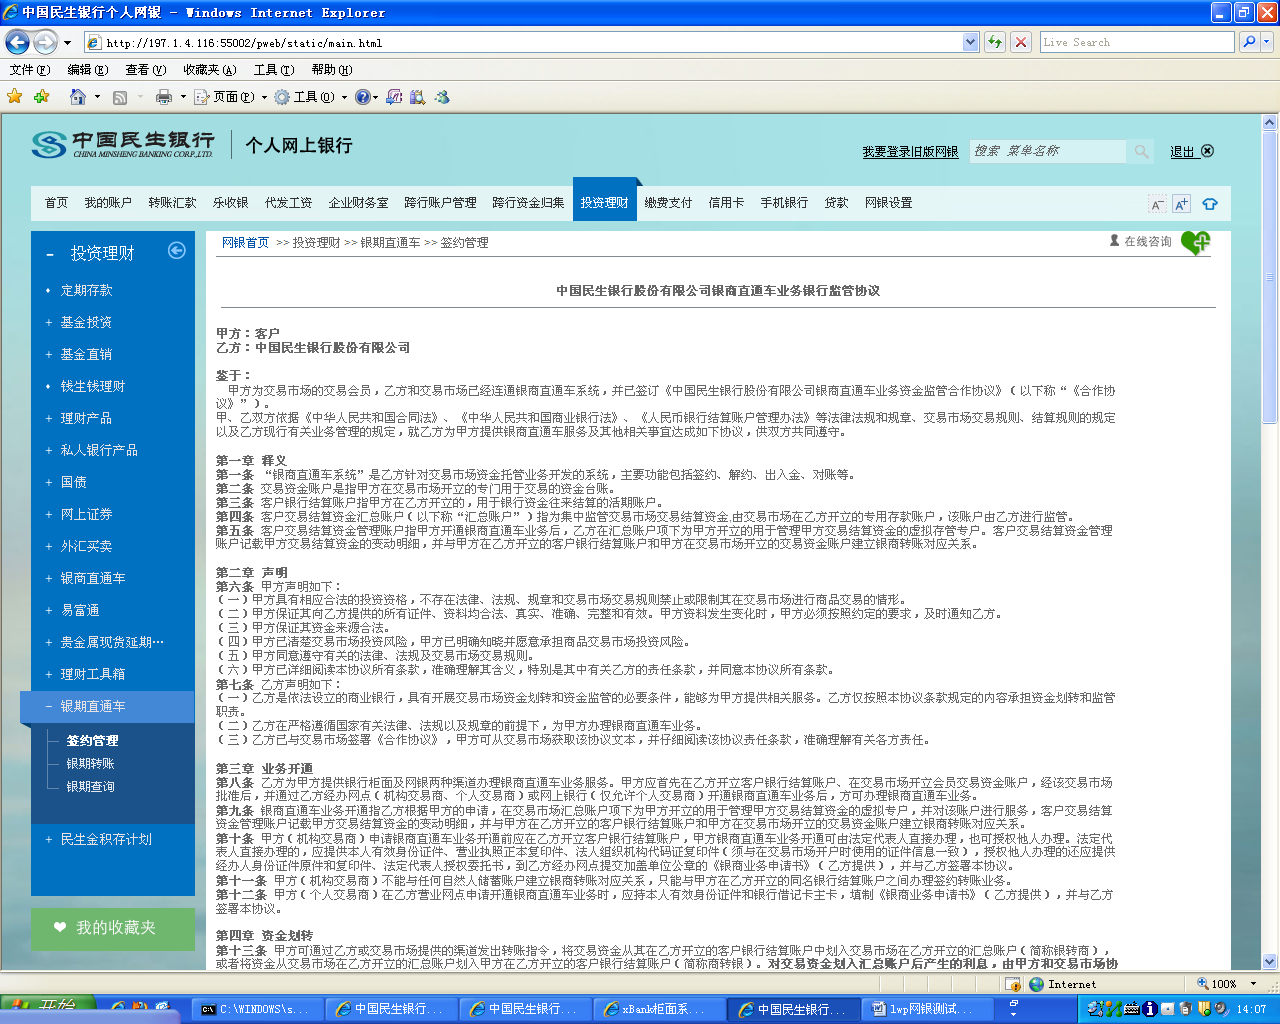1280x1024 pixels.
Task: Click the skin change shirt icon
Action: 1210,203
